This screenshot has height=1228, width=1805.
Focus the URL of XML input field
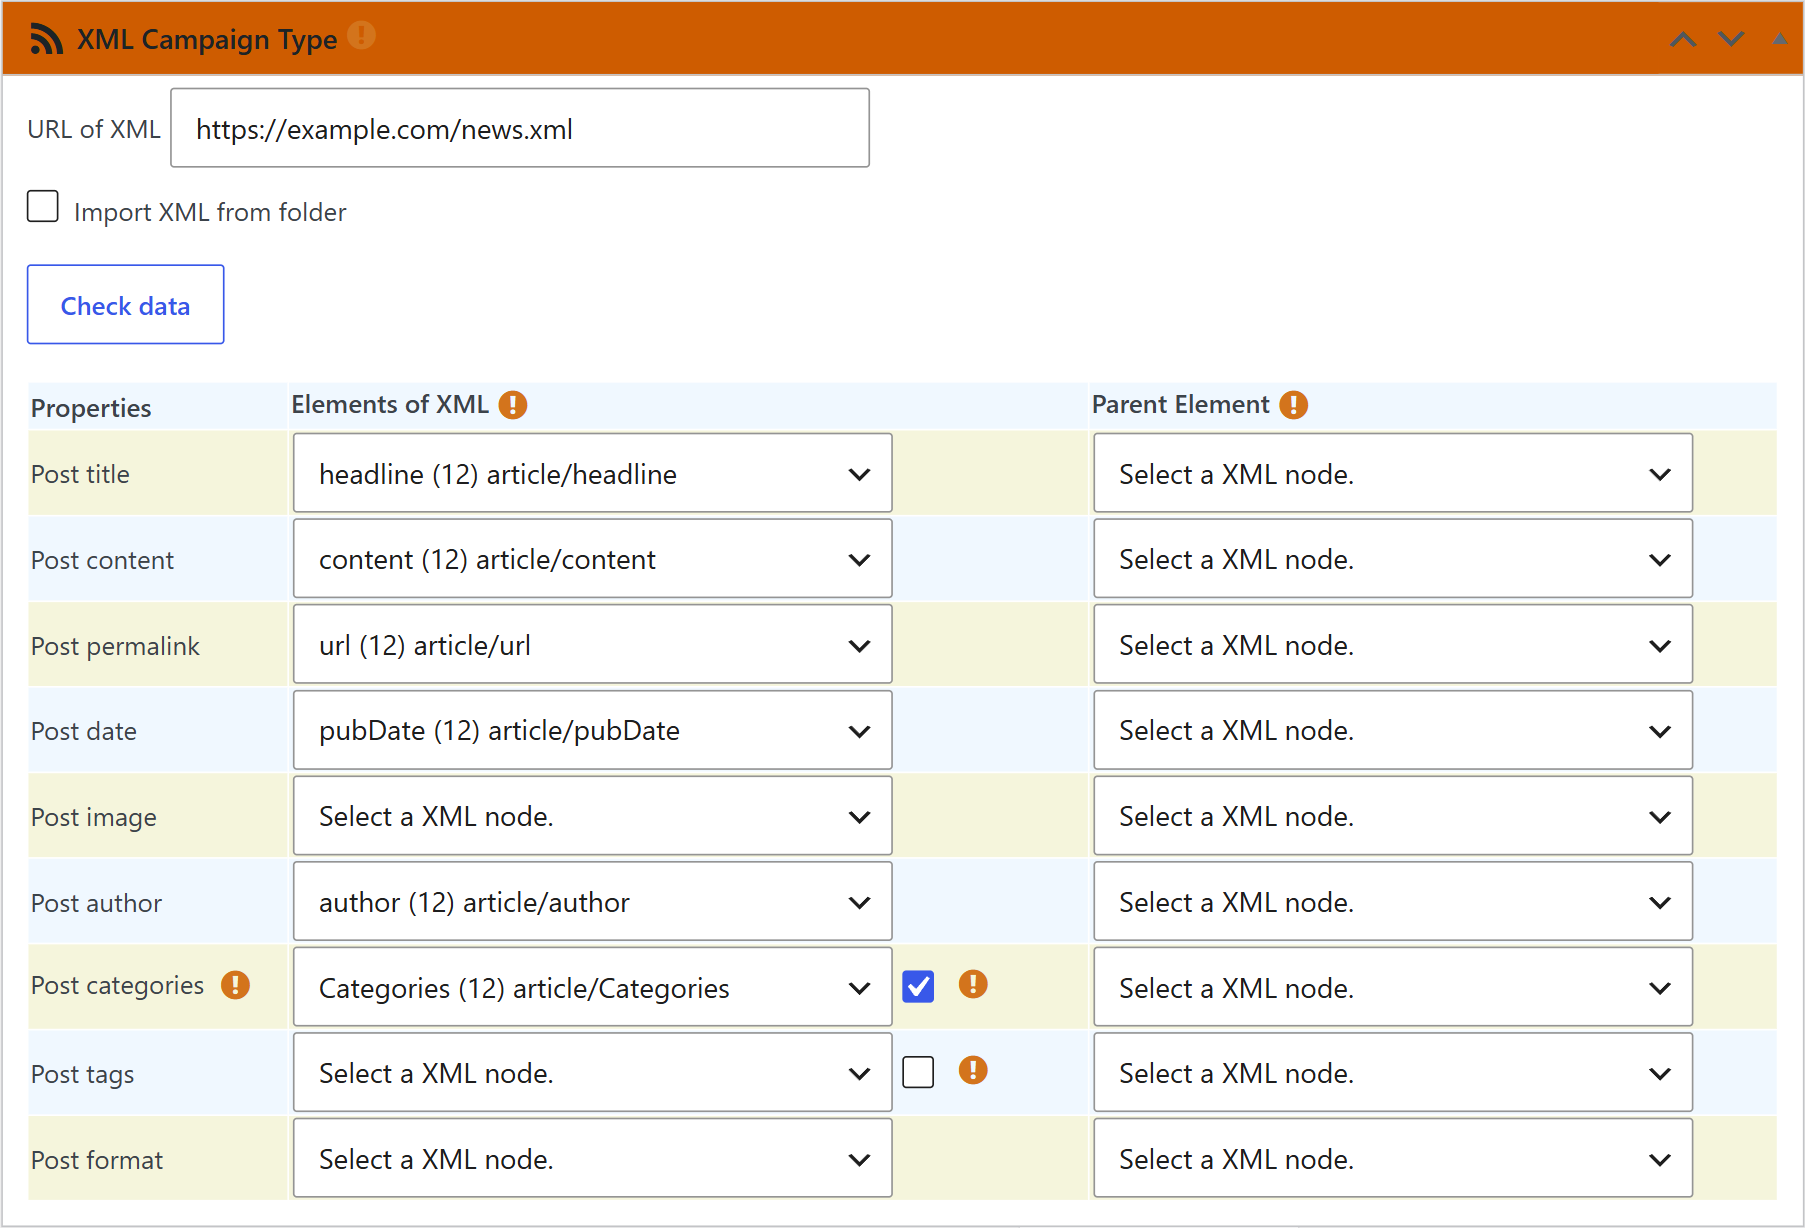(520, 128)
